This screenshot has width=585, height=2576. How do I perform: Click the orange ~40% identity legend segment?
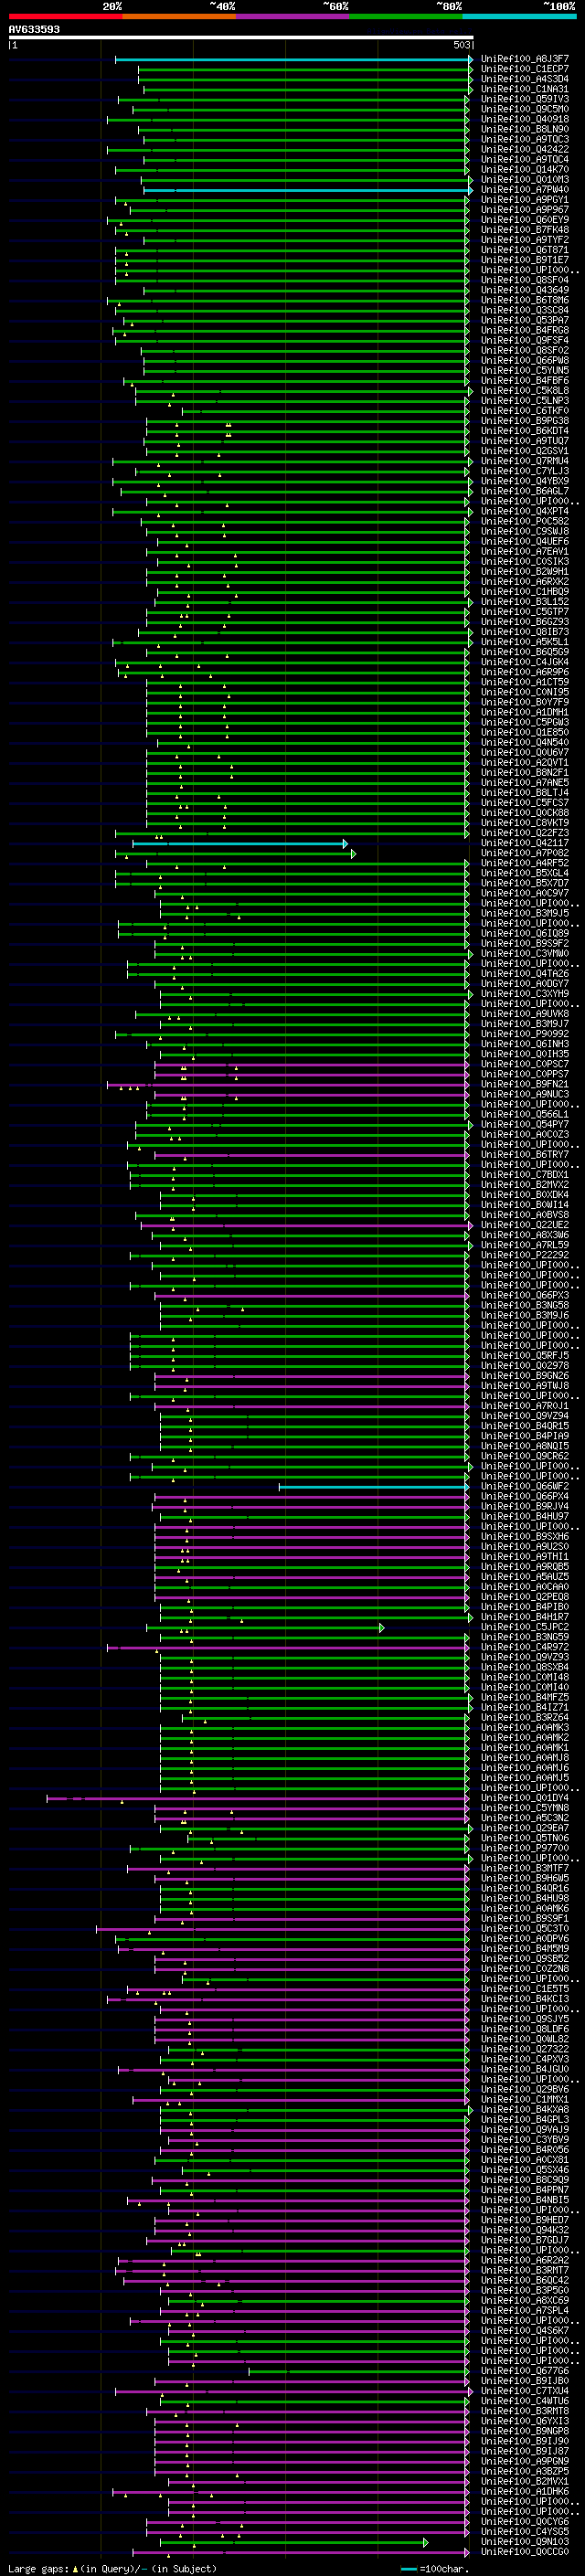point(179,16)
